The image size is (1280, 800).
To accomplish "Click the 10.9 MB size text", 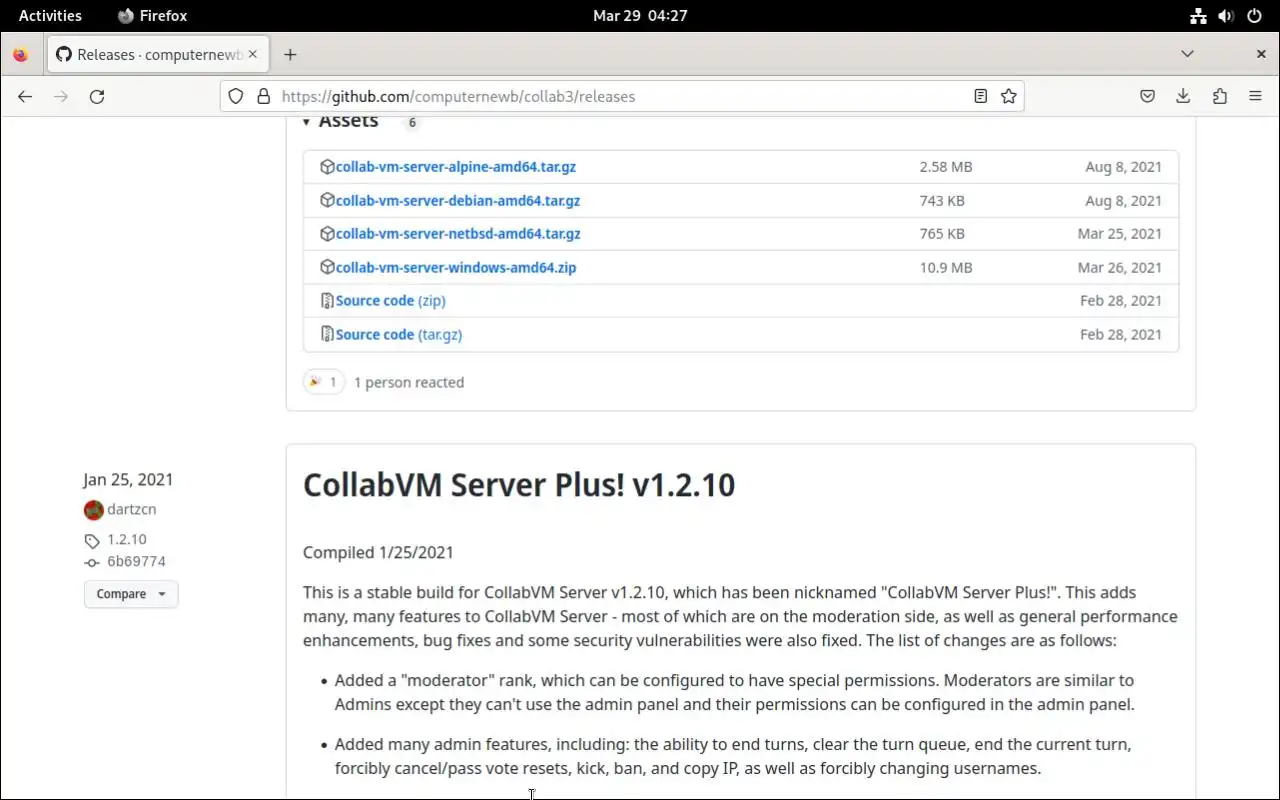I will pyautogui.click(x=946, y=267).
